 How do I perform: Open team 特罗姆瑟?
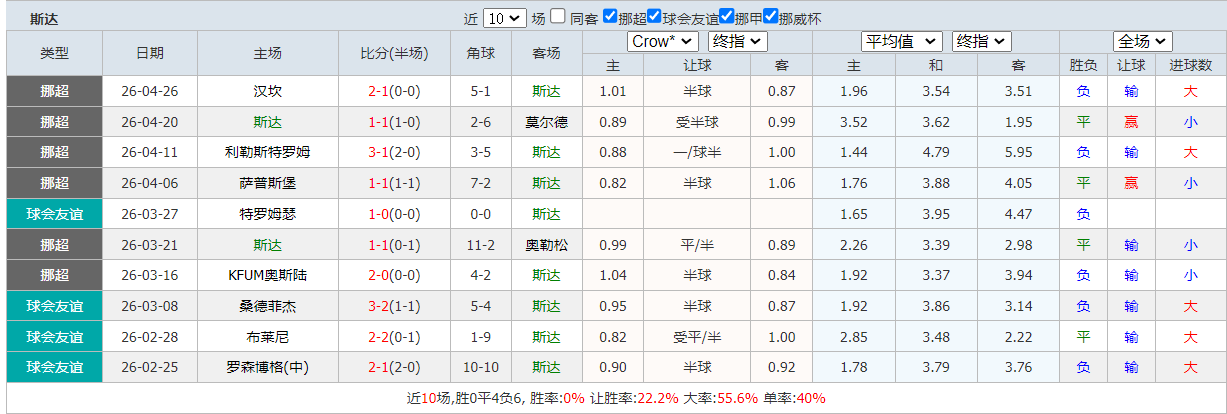click(x=268, y=215)
